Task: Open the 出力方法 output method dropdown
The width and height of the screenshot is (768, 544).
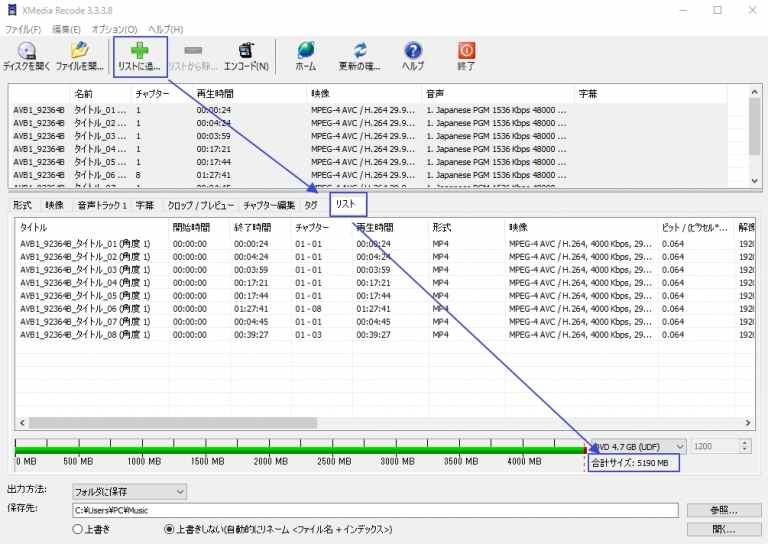Action: click(x=129, y=491)
